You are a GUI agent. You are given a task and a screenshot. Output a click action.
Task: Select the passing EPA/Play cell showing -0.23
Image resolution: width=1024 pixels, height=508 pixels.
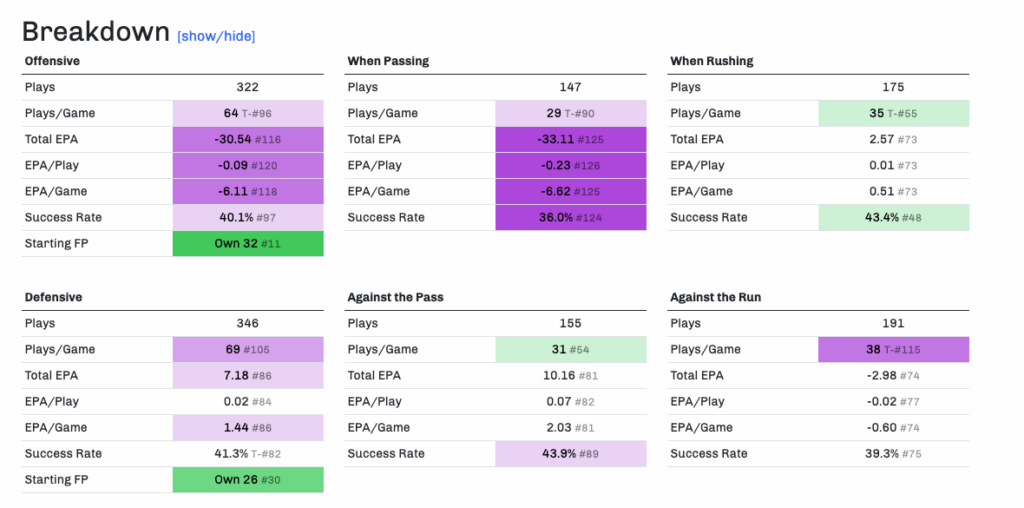pyautogui.click(x=571, y=165)
